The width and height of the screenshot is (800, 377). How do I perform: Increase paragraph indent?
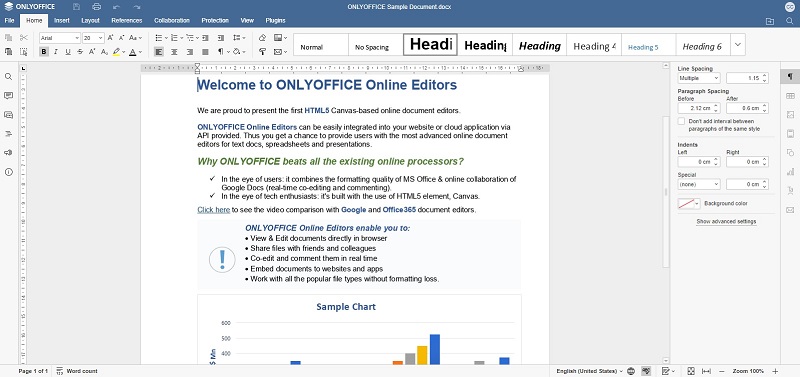220,38
